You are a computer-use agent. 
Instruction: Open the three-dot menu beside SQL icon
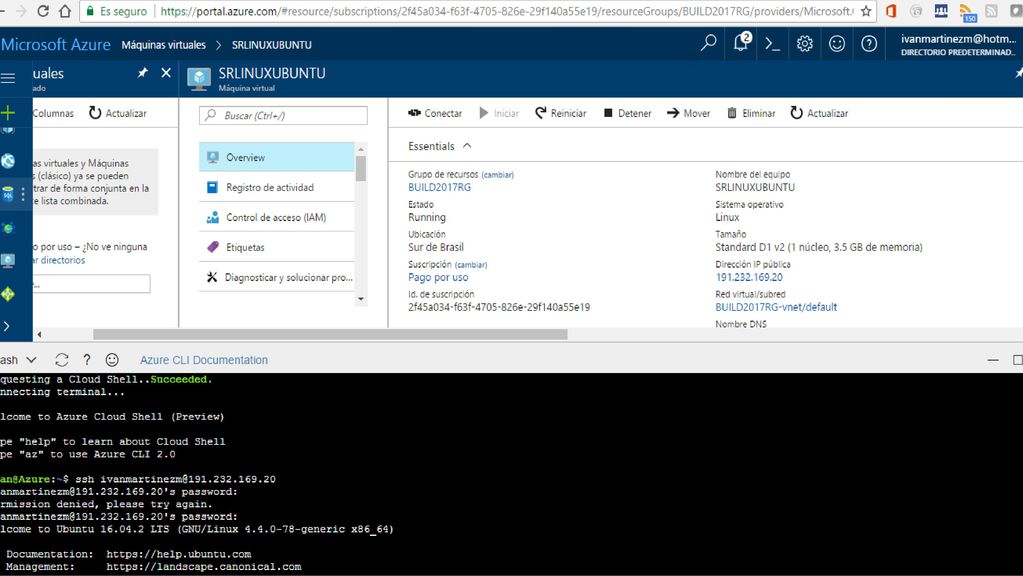[23, 194]
